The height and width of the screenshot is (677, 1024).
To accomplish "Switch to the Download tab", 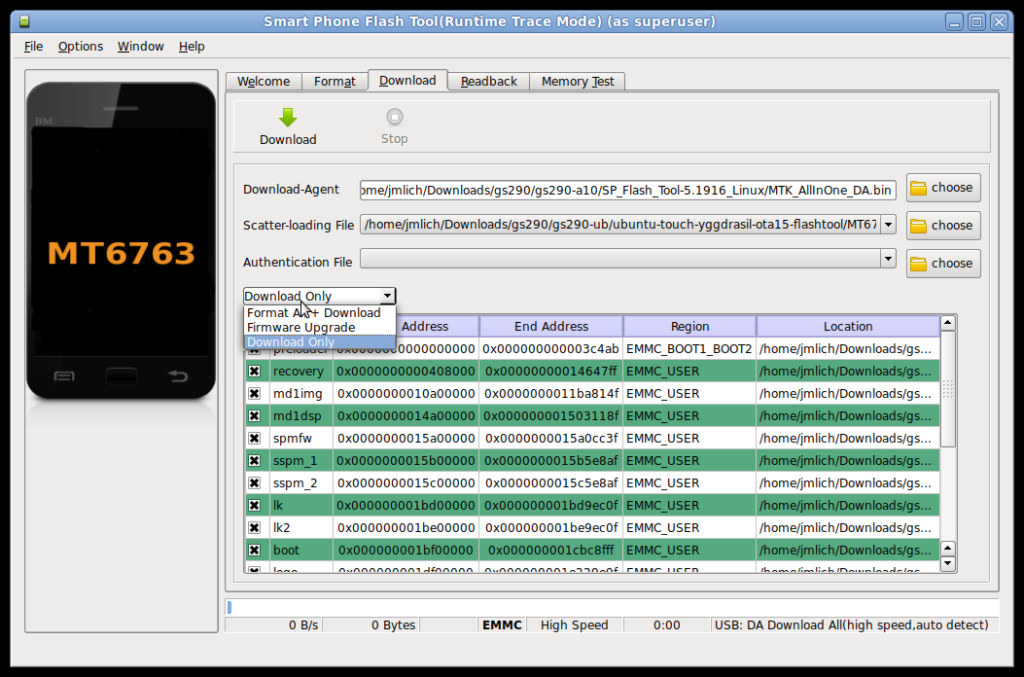I will point(408,80).
